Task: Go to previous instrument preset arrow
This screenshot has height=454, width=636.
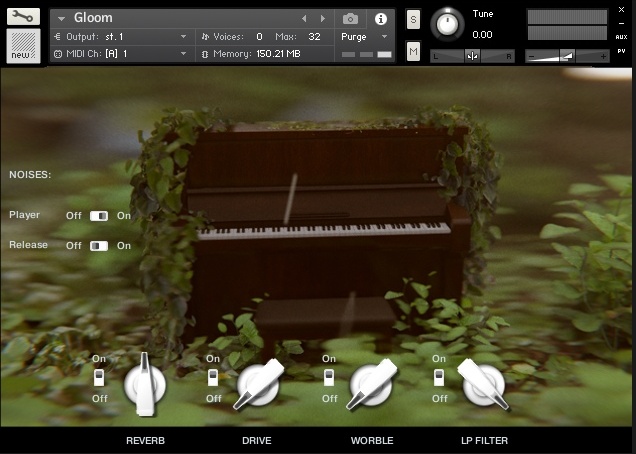Action: tap(305, 18)
